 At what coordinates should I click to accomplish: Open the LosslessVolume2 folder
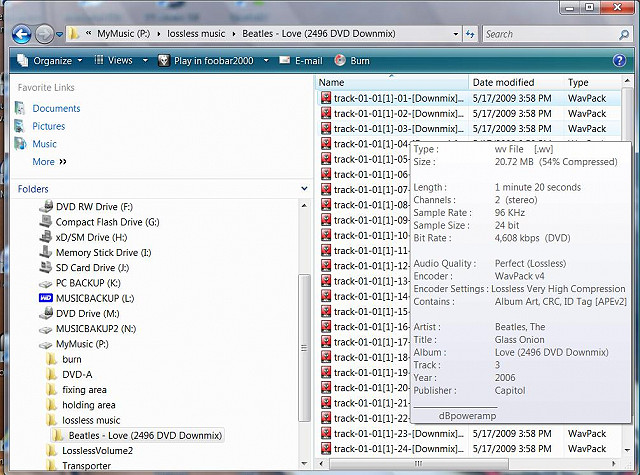[98, 451]
